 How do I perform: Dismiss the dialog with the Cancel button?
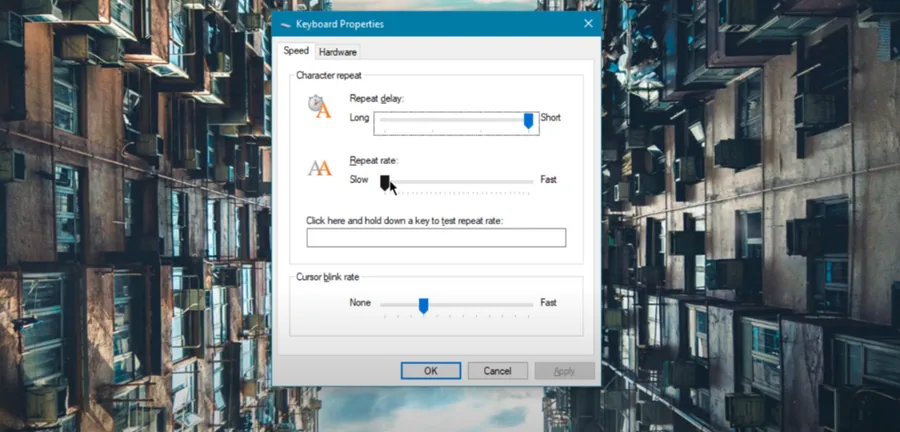498,371
